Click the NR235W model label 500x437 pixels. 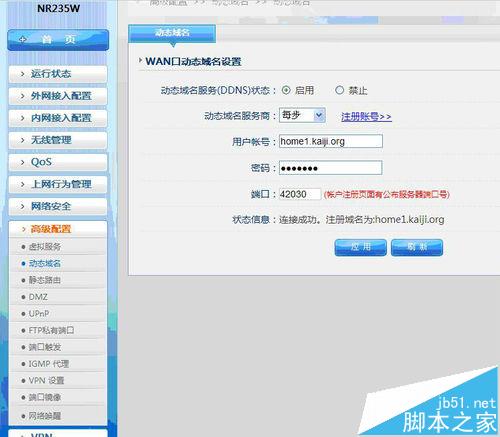tap(59, 8)
